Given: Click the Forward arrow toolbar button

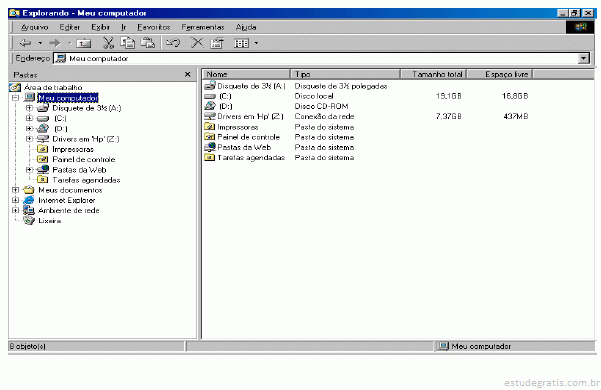Looking at the screenshot, I should [x=55, y=43].
